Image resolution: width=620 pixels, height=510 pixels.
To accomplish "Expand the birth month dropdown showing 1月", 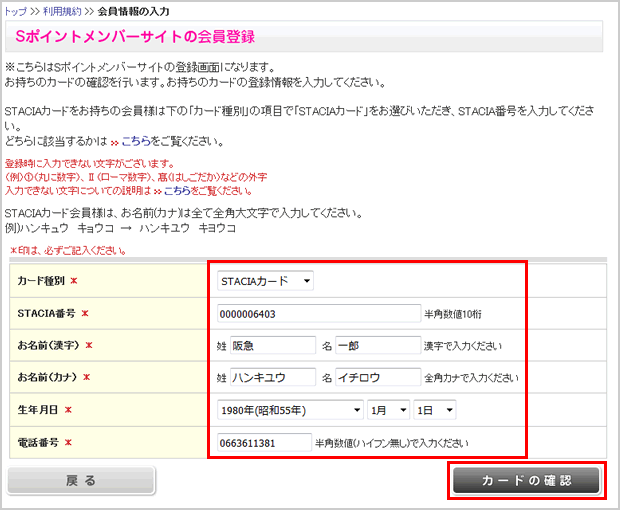I will tap(389, 410).
